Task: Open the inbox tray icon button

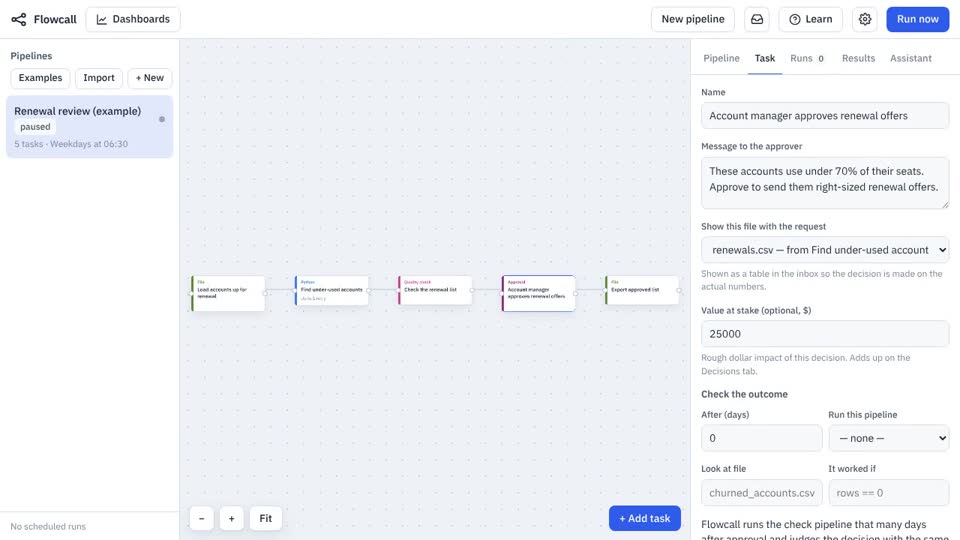Action: pos(757,20)
